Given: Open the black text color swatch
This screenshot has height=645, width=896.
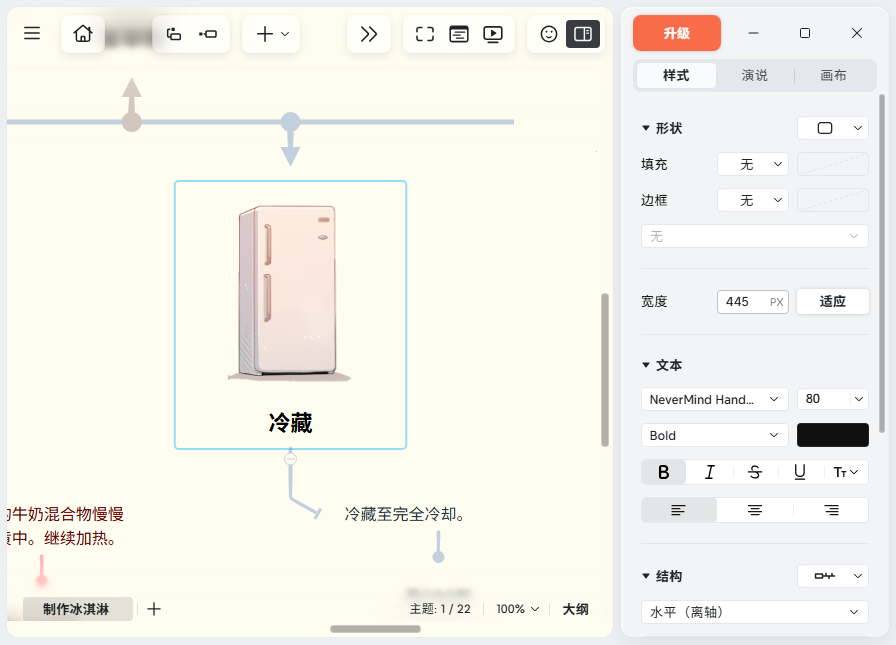Looking at the screenshot, I should pos(833,435).
